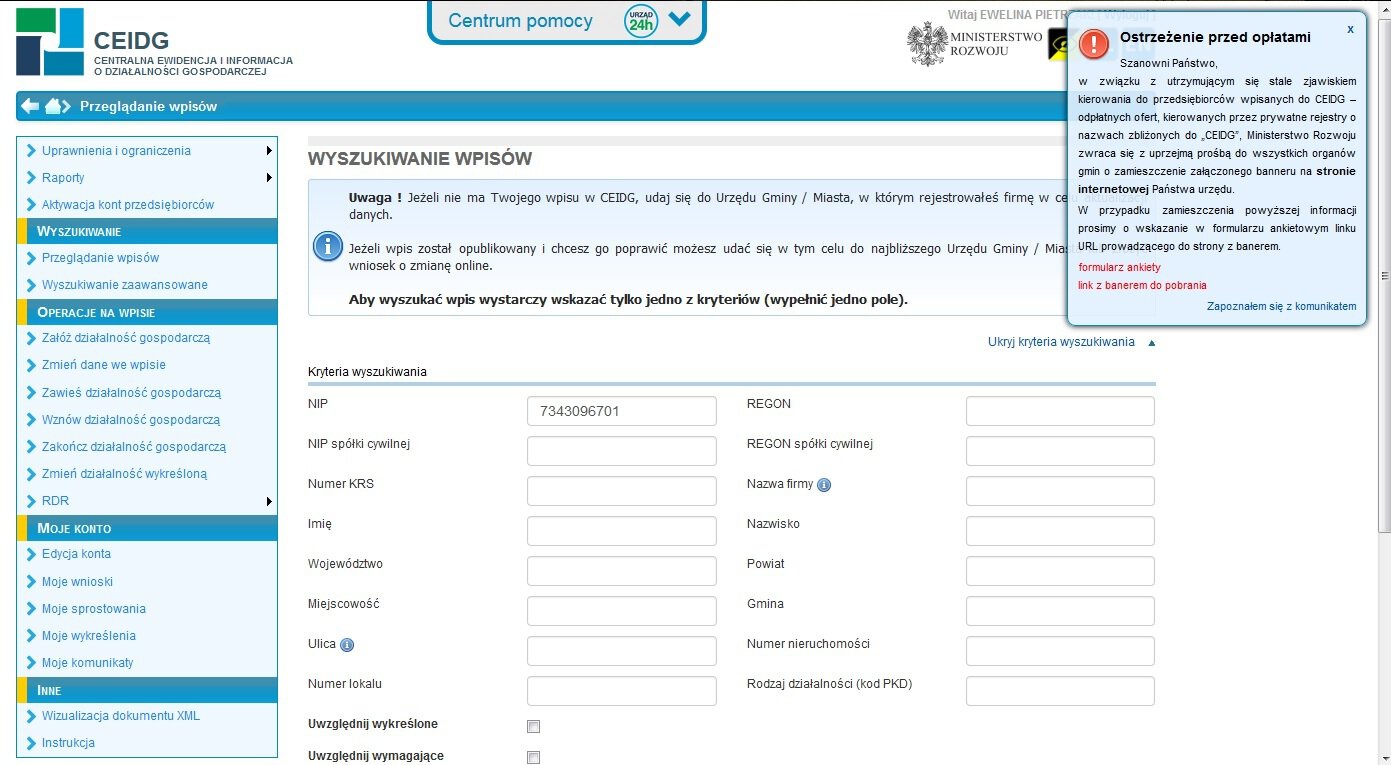1391x765 pixels.
Task: Close the Ostrzeżenie przed opłatami popup
Action: pos(1350,29)
